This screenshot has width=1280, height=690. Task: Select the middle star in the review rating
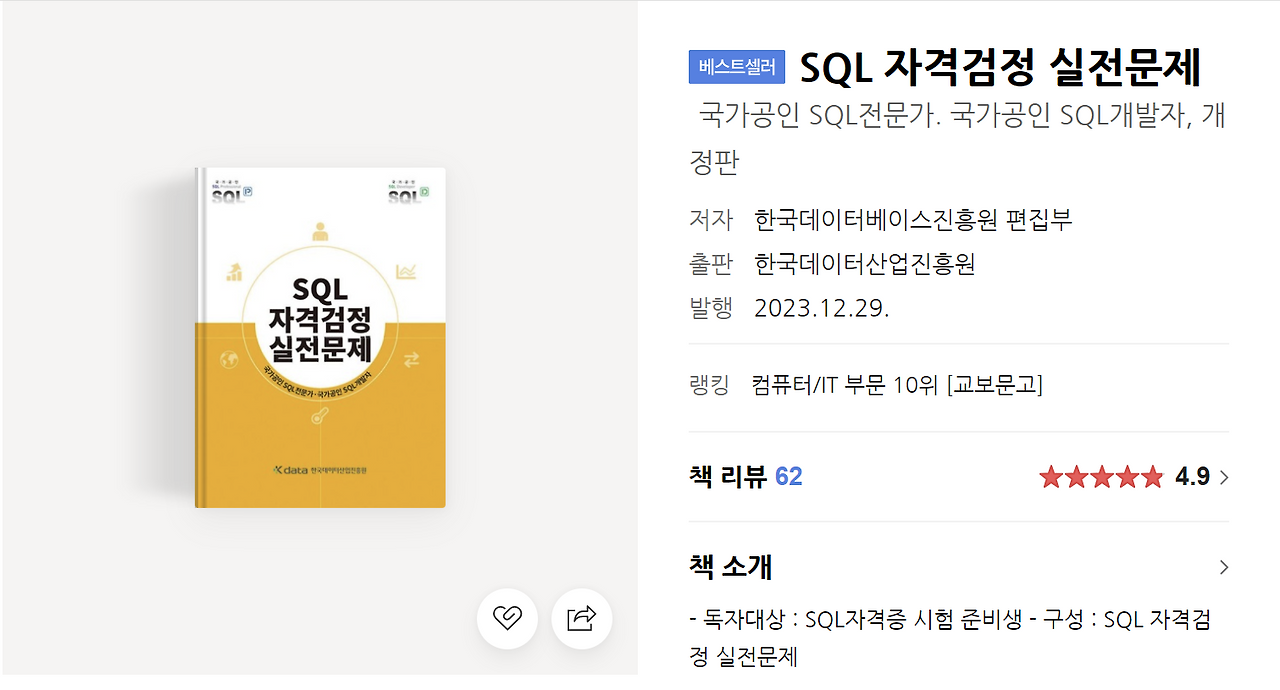point(1102,477)
